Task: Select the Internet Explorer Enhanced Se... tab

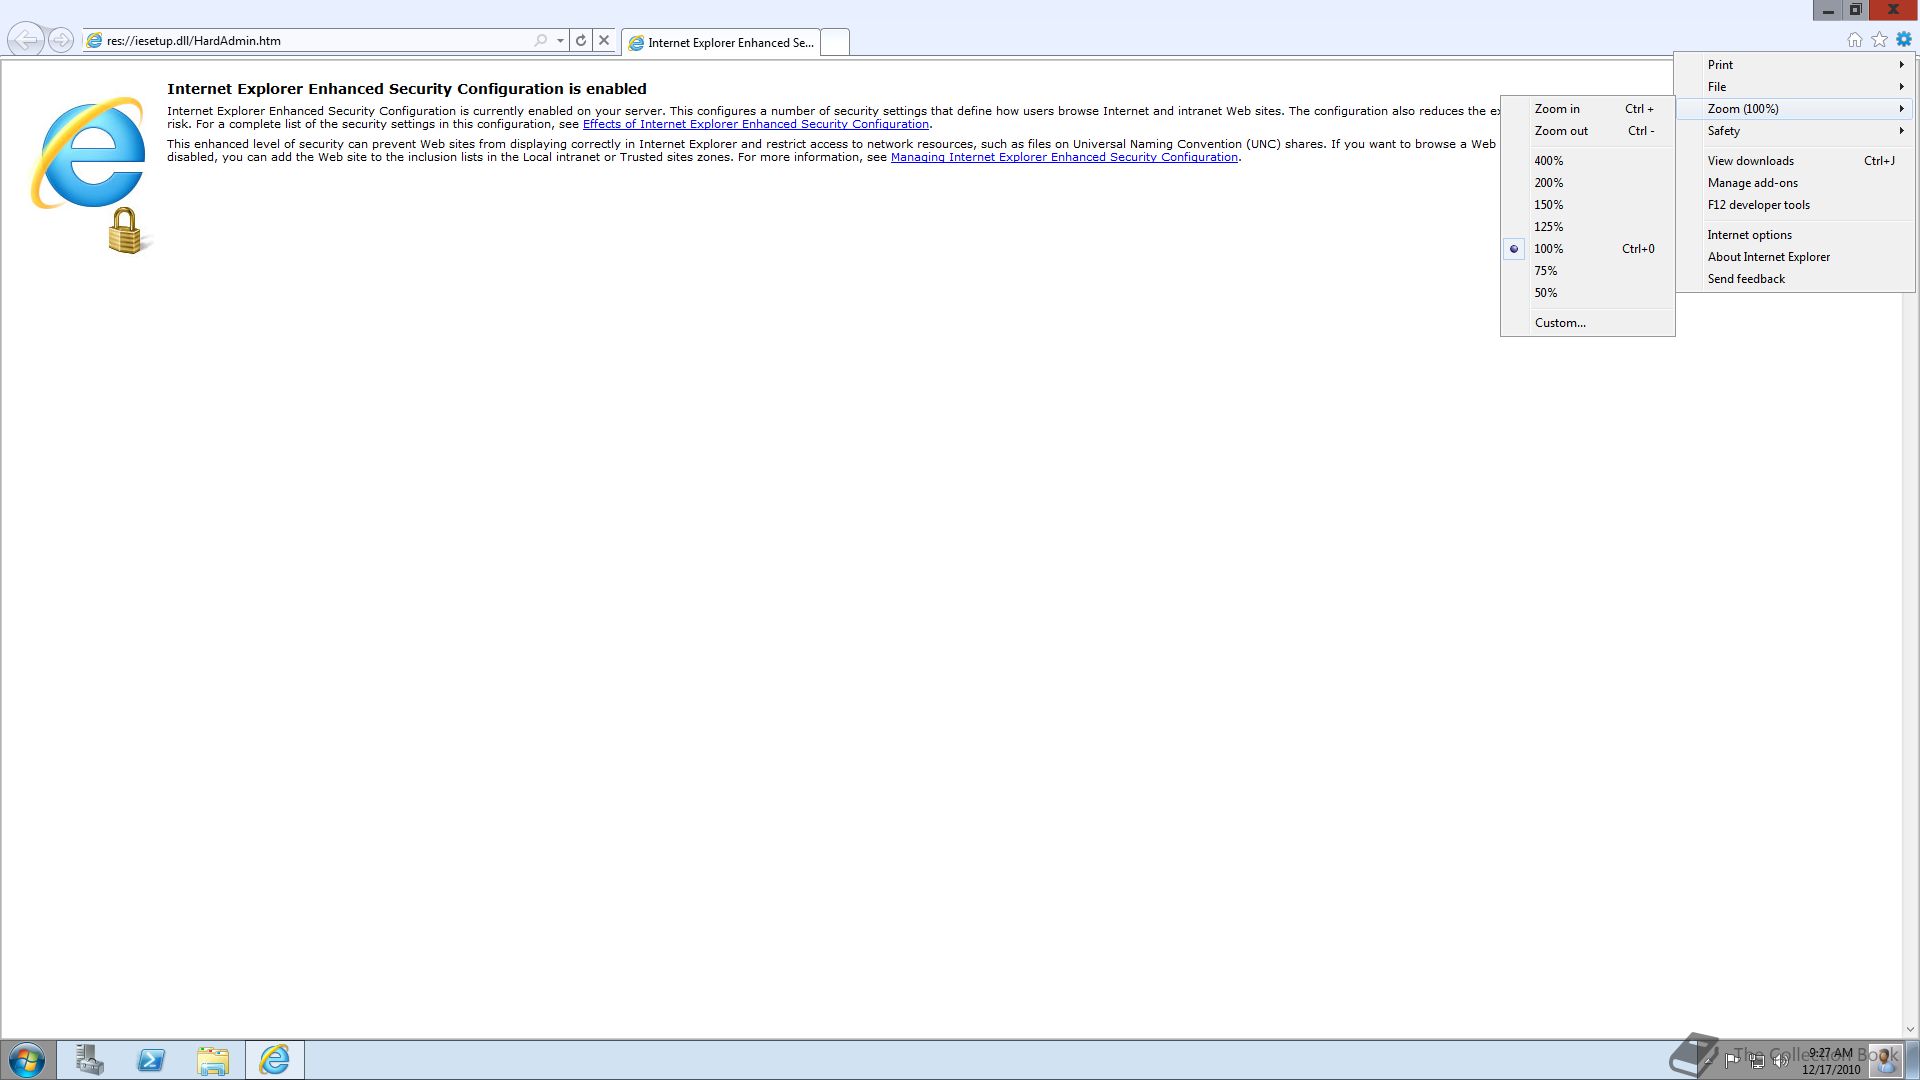Action: (x=721, y=42)
